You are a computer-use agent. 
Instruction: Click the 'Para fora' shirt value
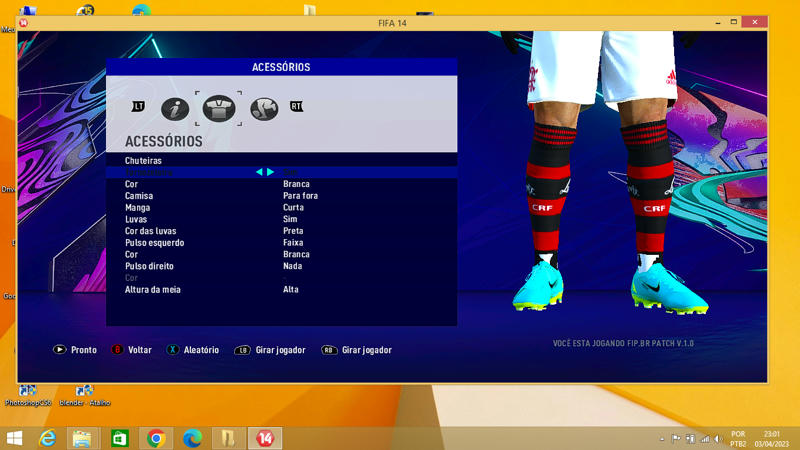point(301,196)
